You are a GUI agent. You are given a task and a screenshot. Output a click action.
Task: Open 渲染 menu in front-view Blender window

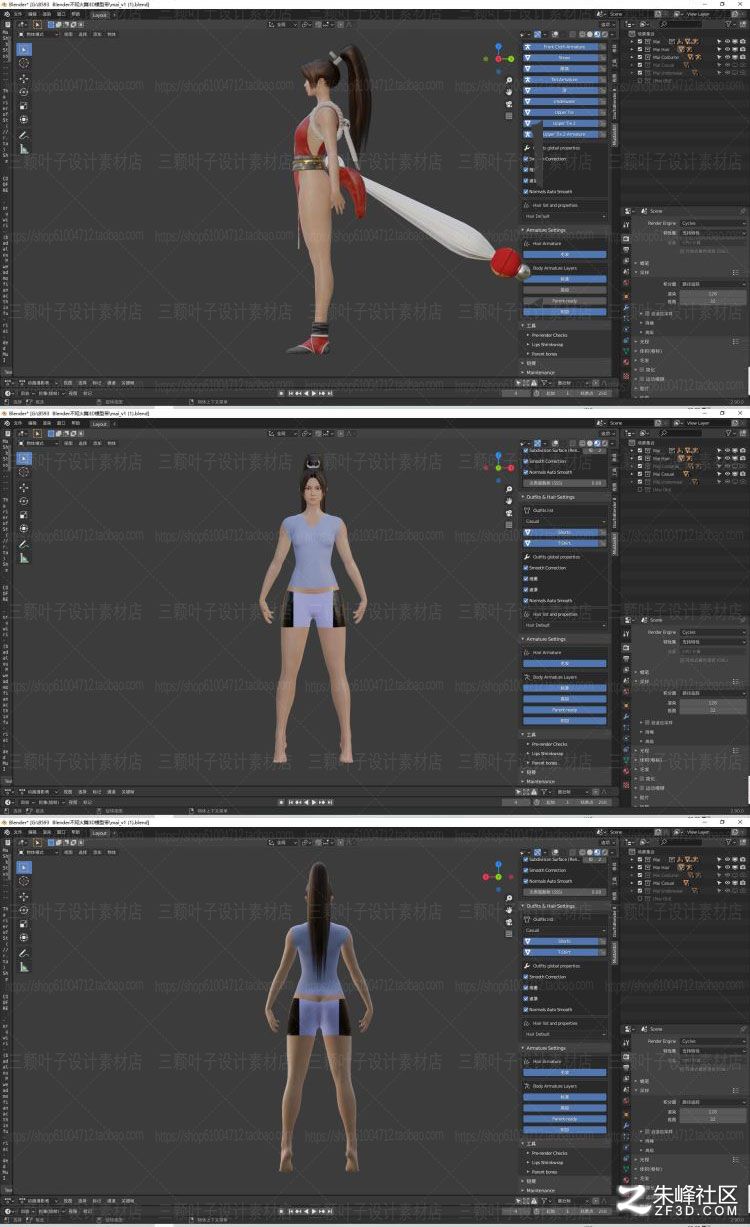pyautogui.click(x=47, y=424)
